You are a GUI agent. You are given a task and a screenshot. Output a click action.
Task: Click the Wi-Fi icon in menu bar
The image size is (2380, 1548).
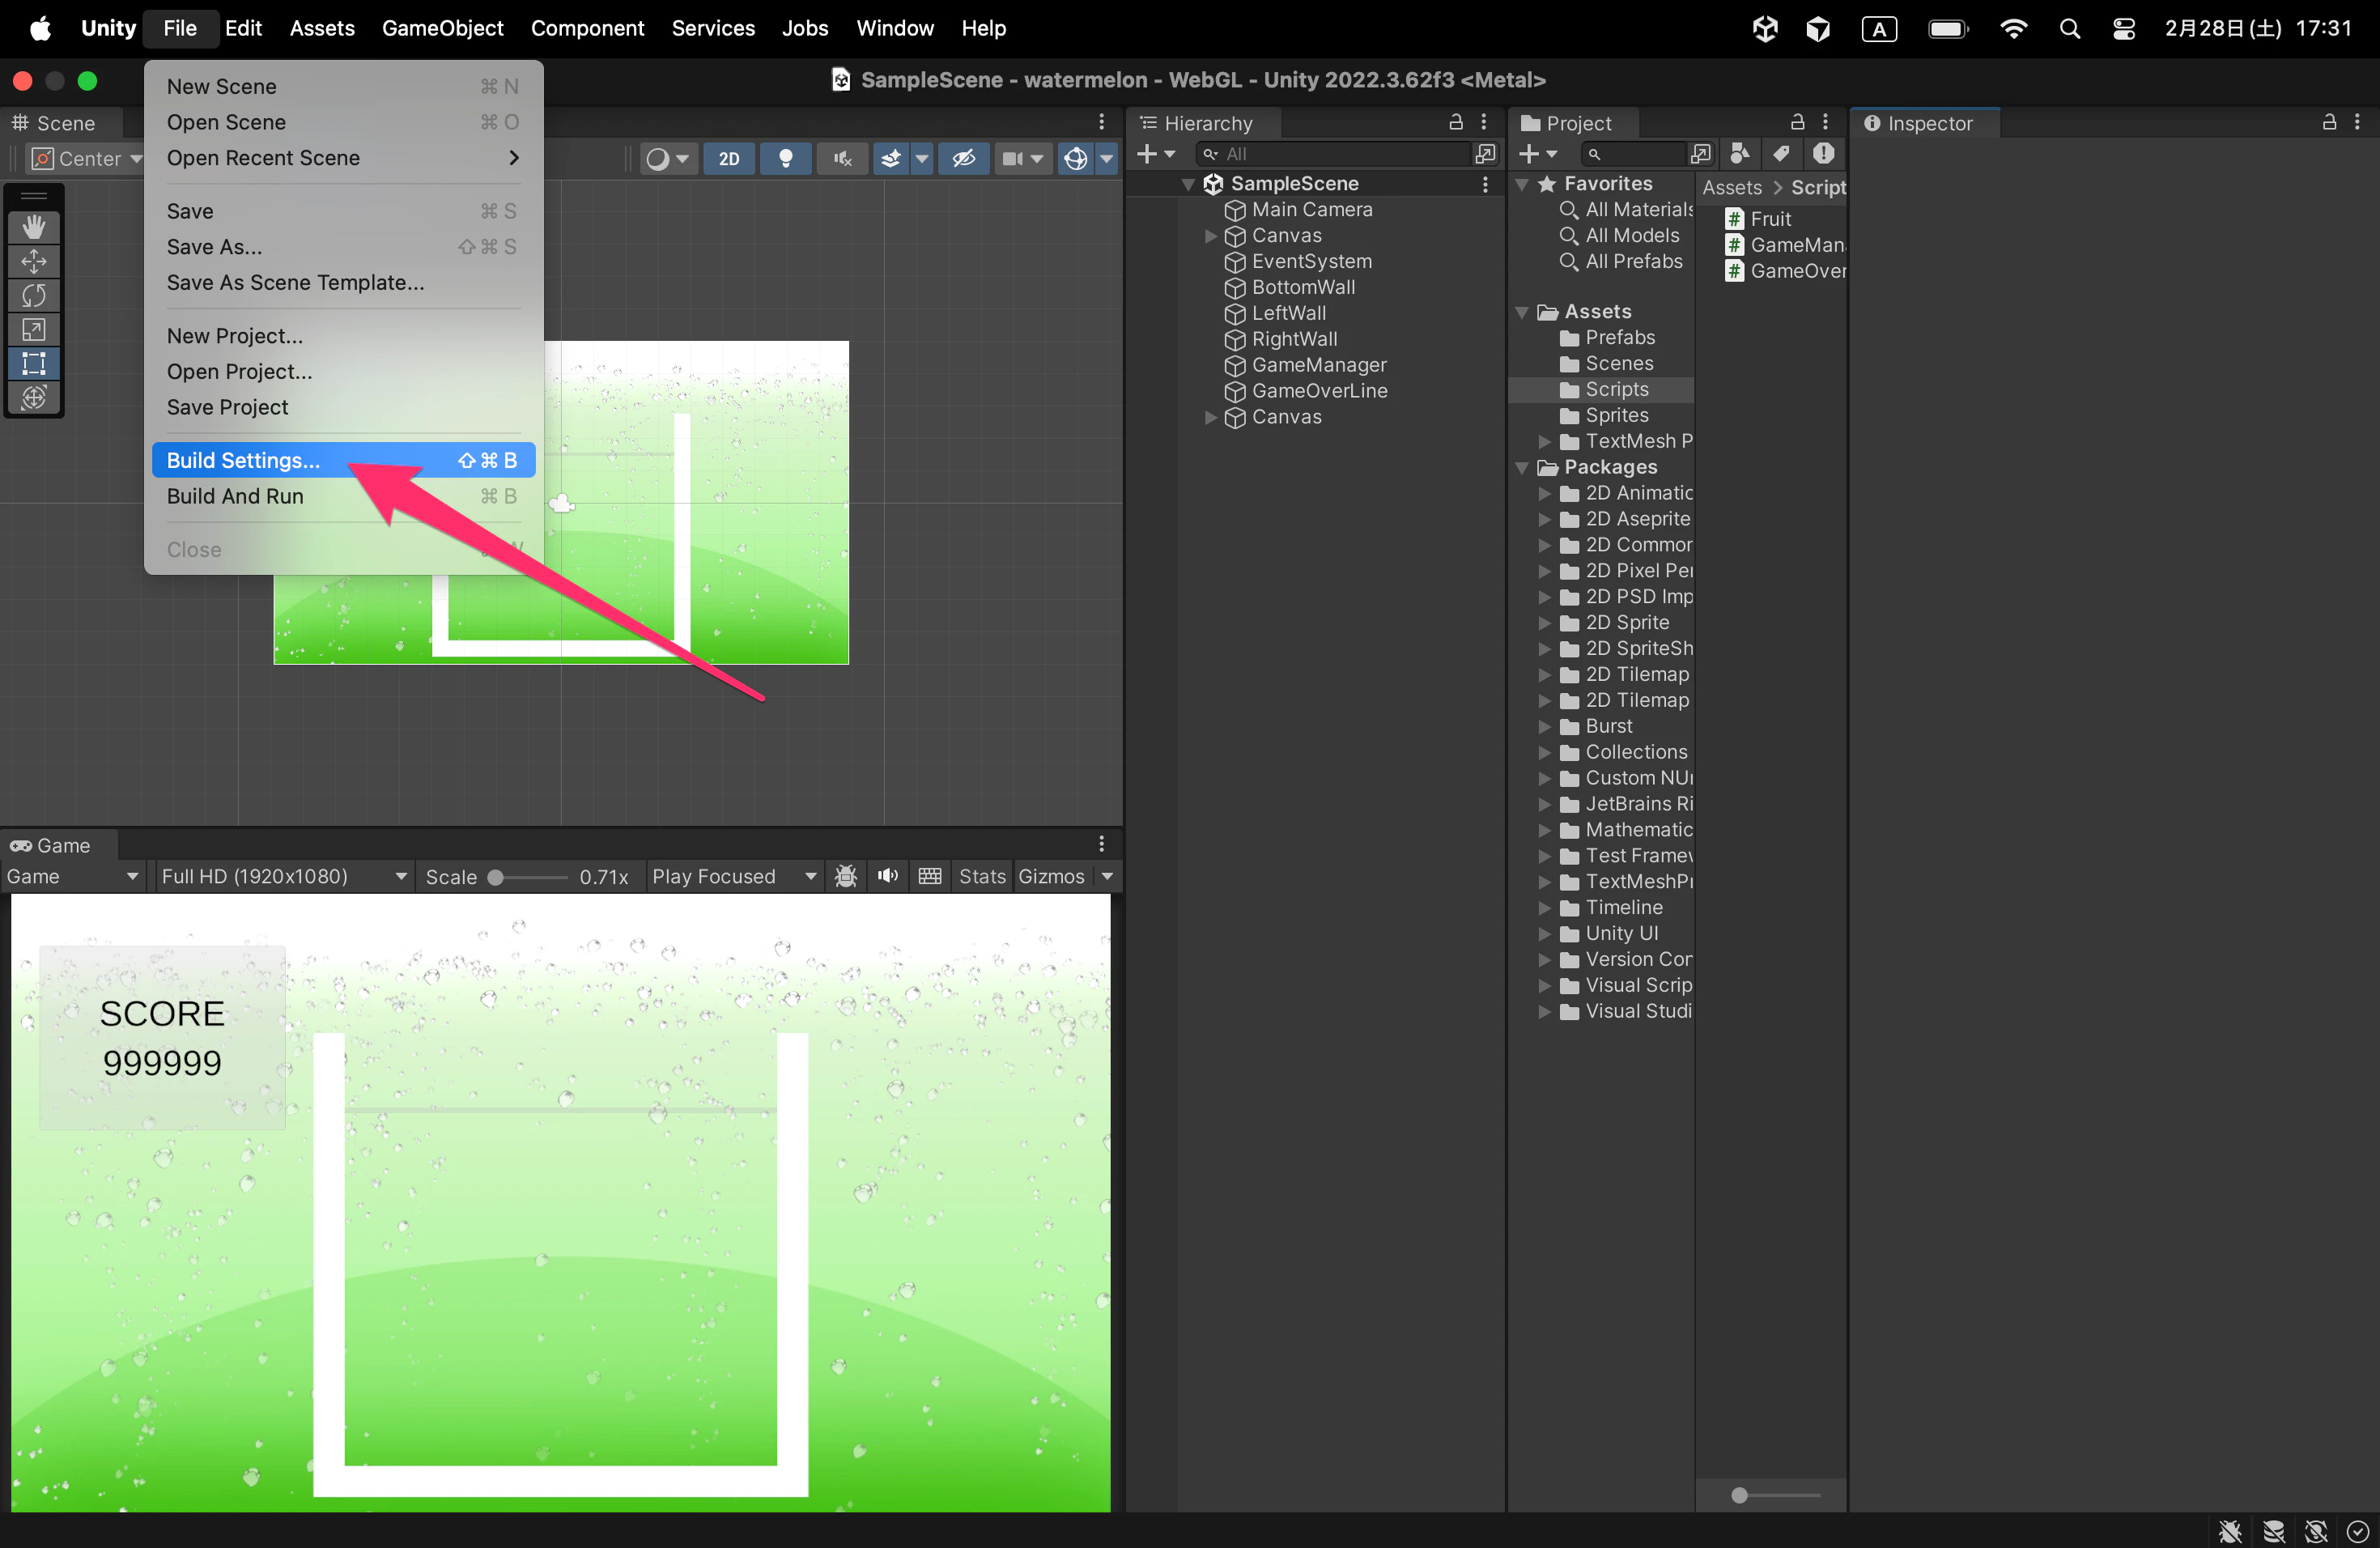click(x=2014, y=29)
